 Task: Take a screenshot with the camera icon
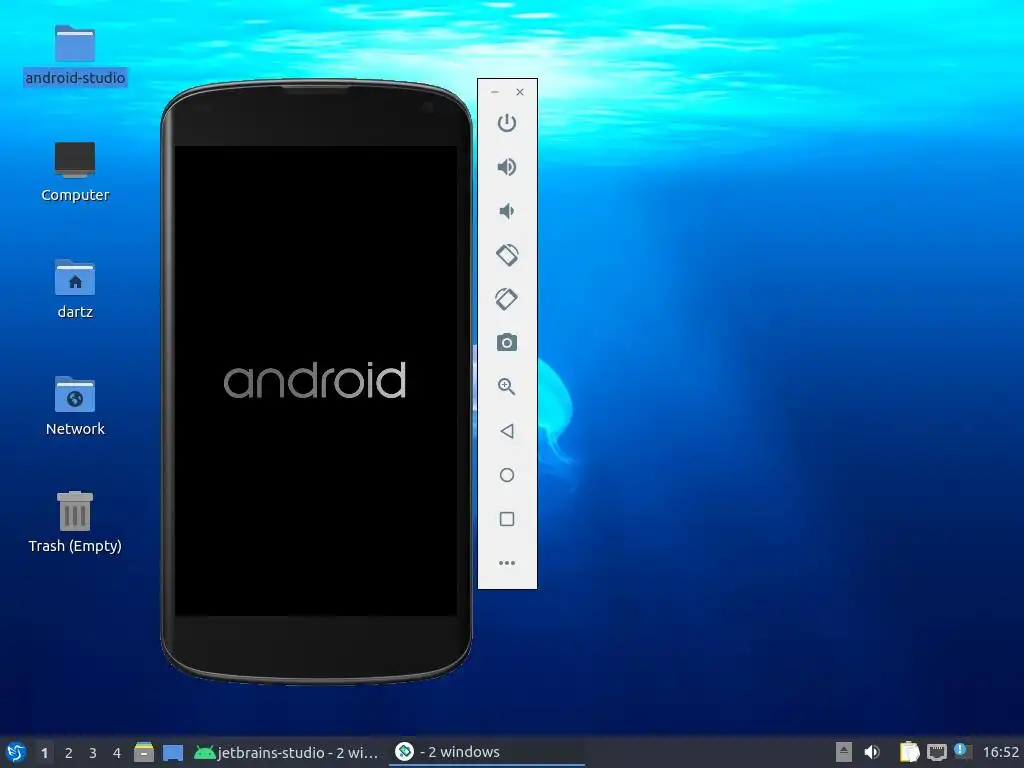(507, 342)
